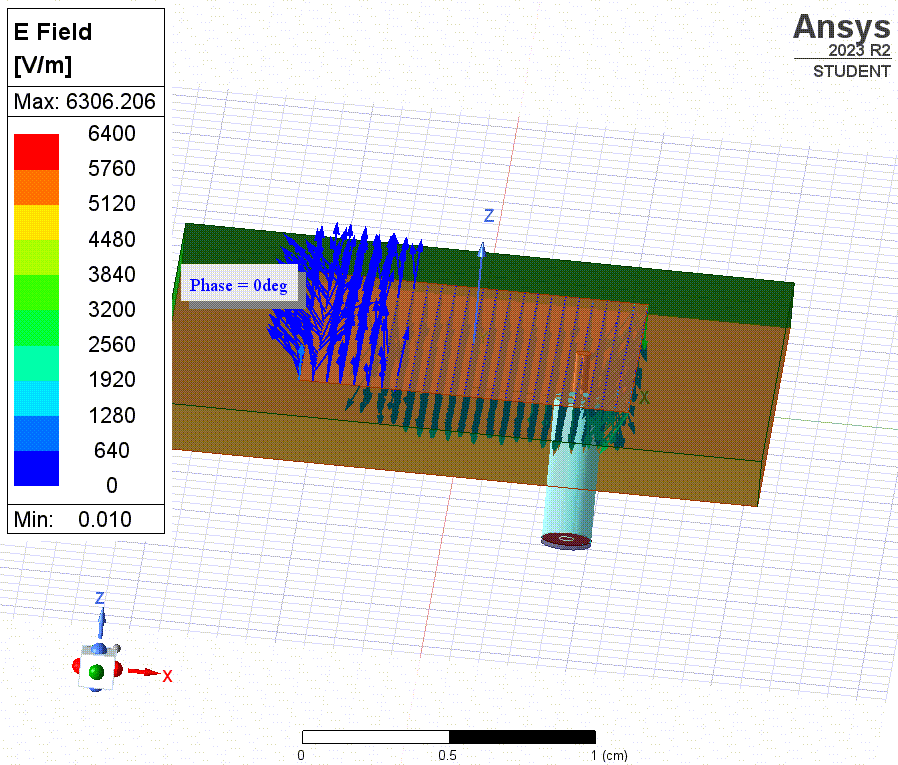Pick the dark blue band at the legend bottom

pos(37,468)
